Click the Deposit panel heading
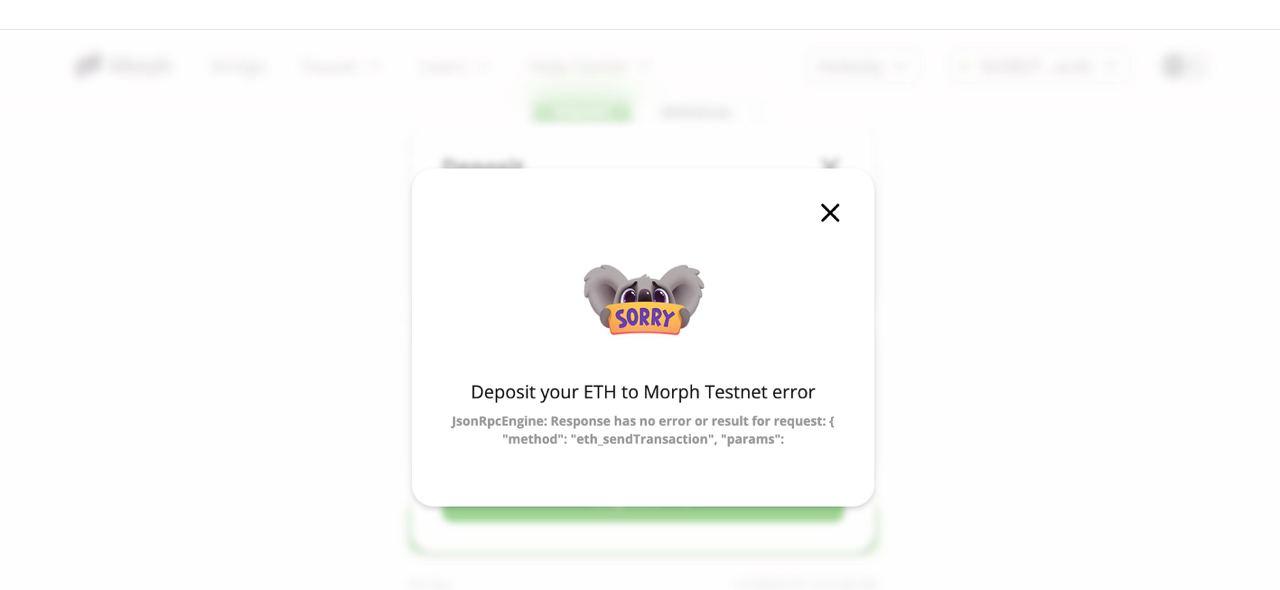1280x590 pixels. click(483, 163)
